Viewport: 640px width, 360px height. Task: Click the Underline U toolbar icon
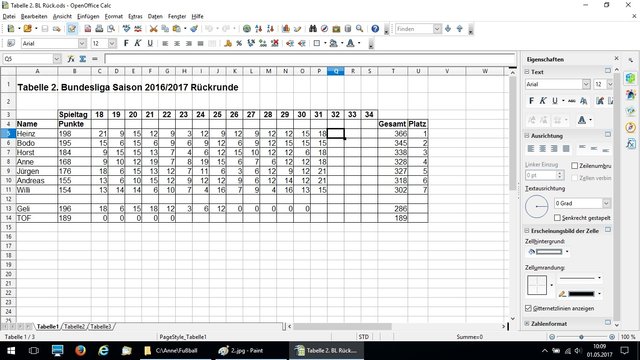[x=150, y=43]
